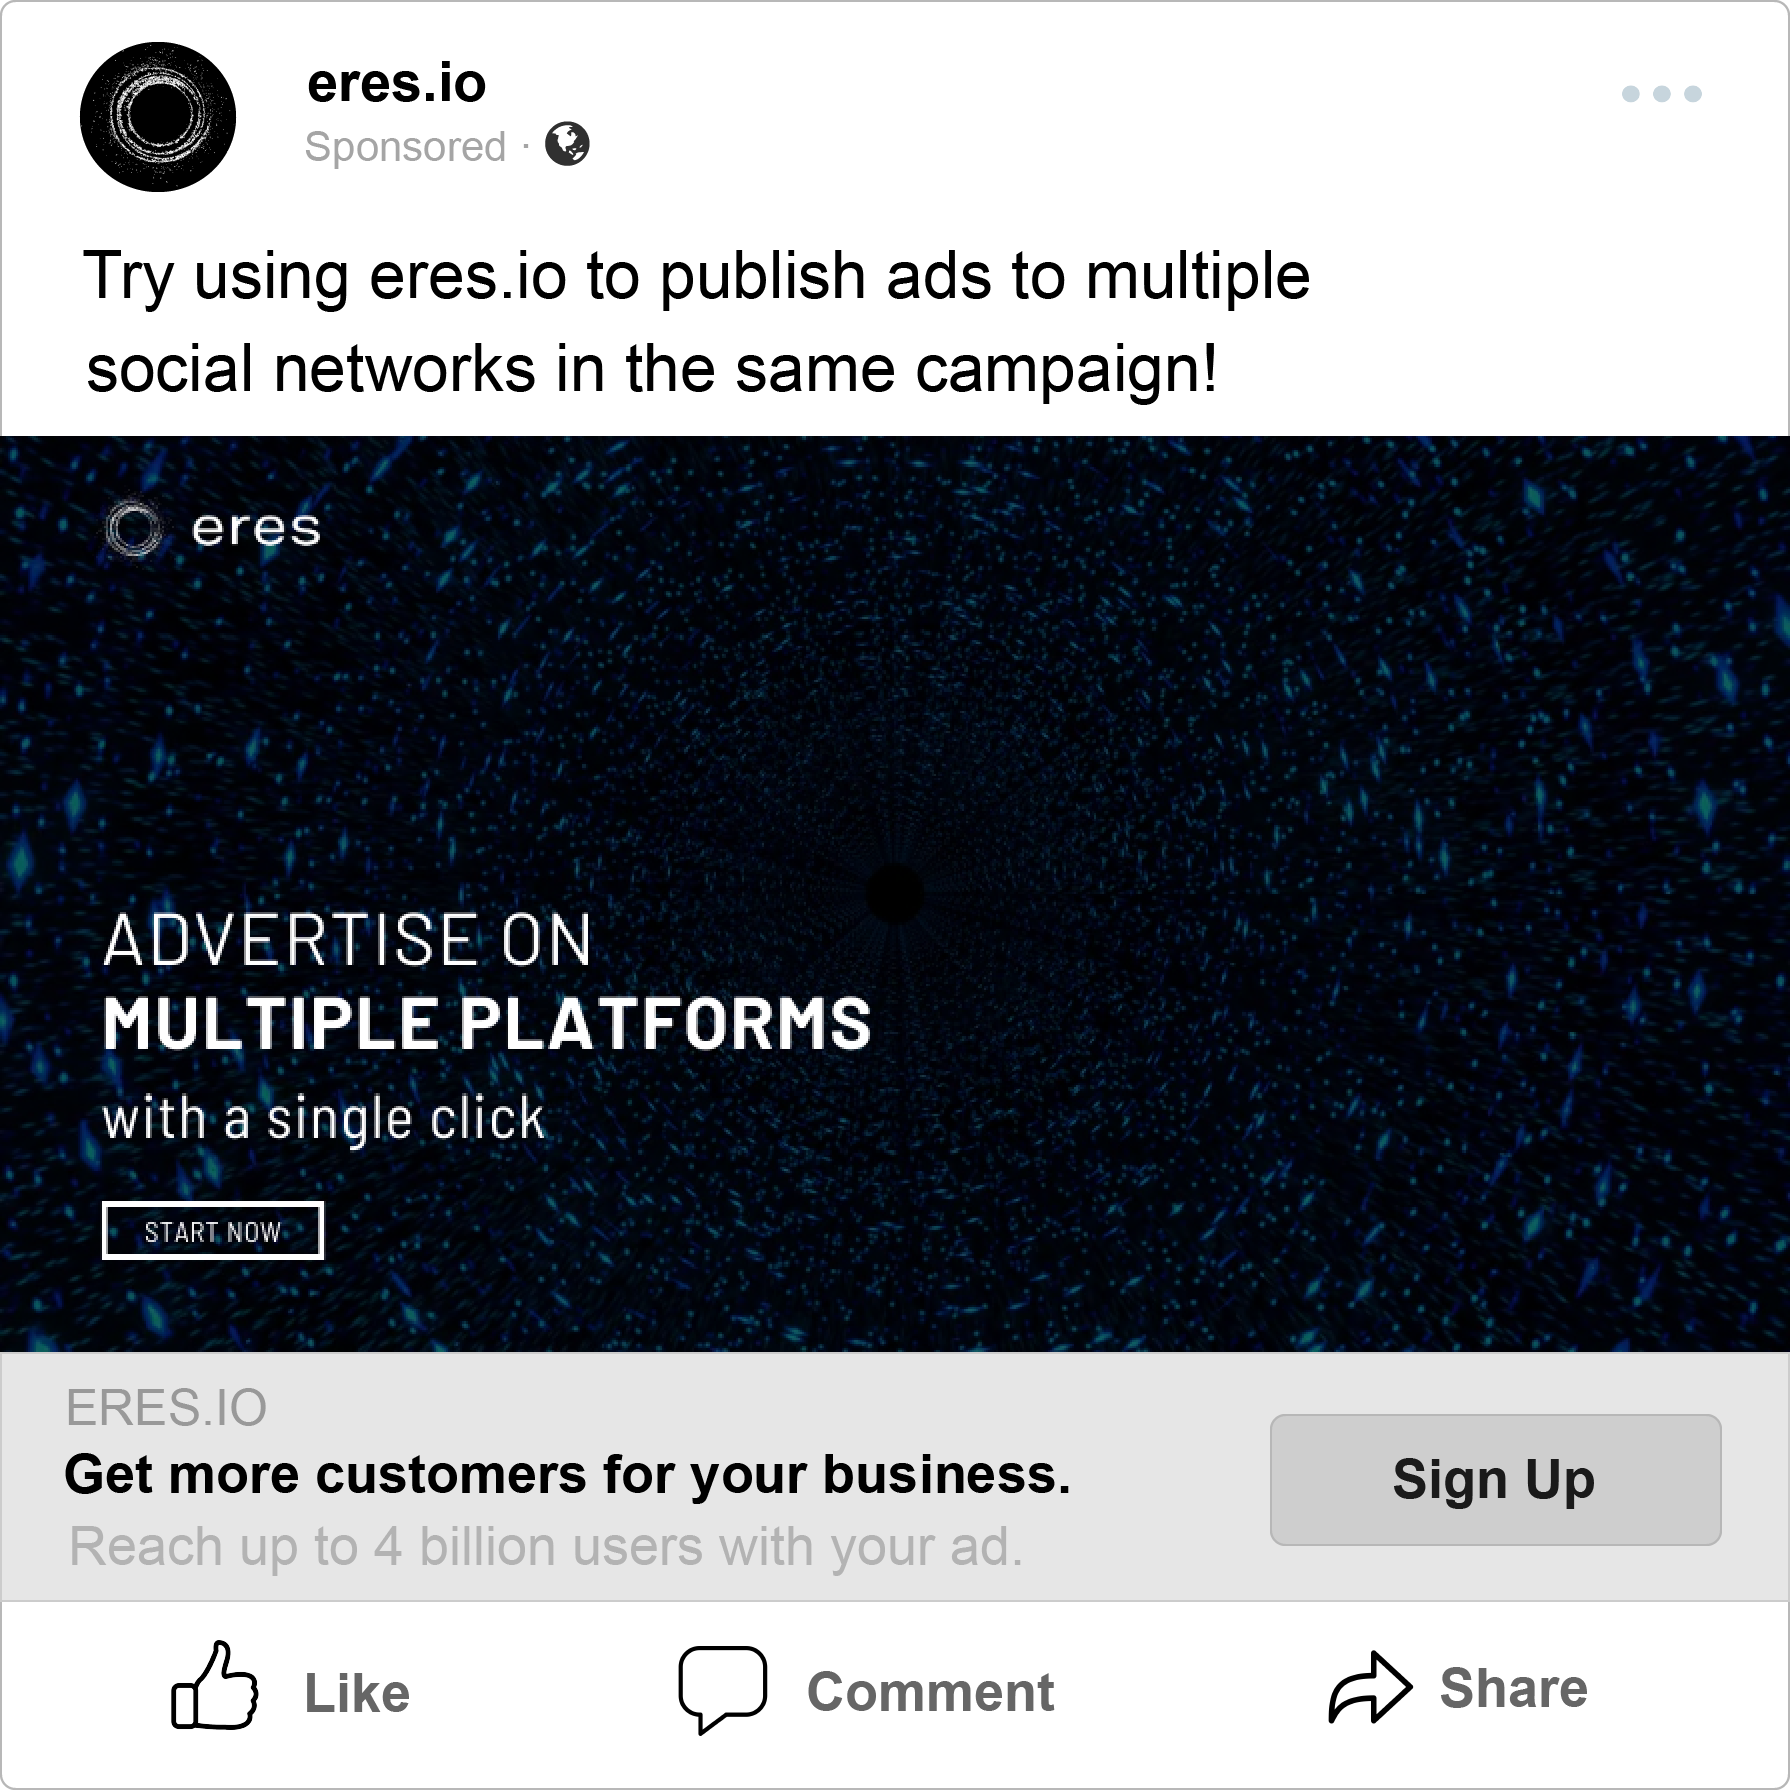Viewport: 1790px width, 1790px height.
Task: Click the eres ring logo in banner
Action: (133, 527)
